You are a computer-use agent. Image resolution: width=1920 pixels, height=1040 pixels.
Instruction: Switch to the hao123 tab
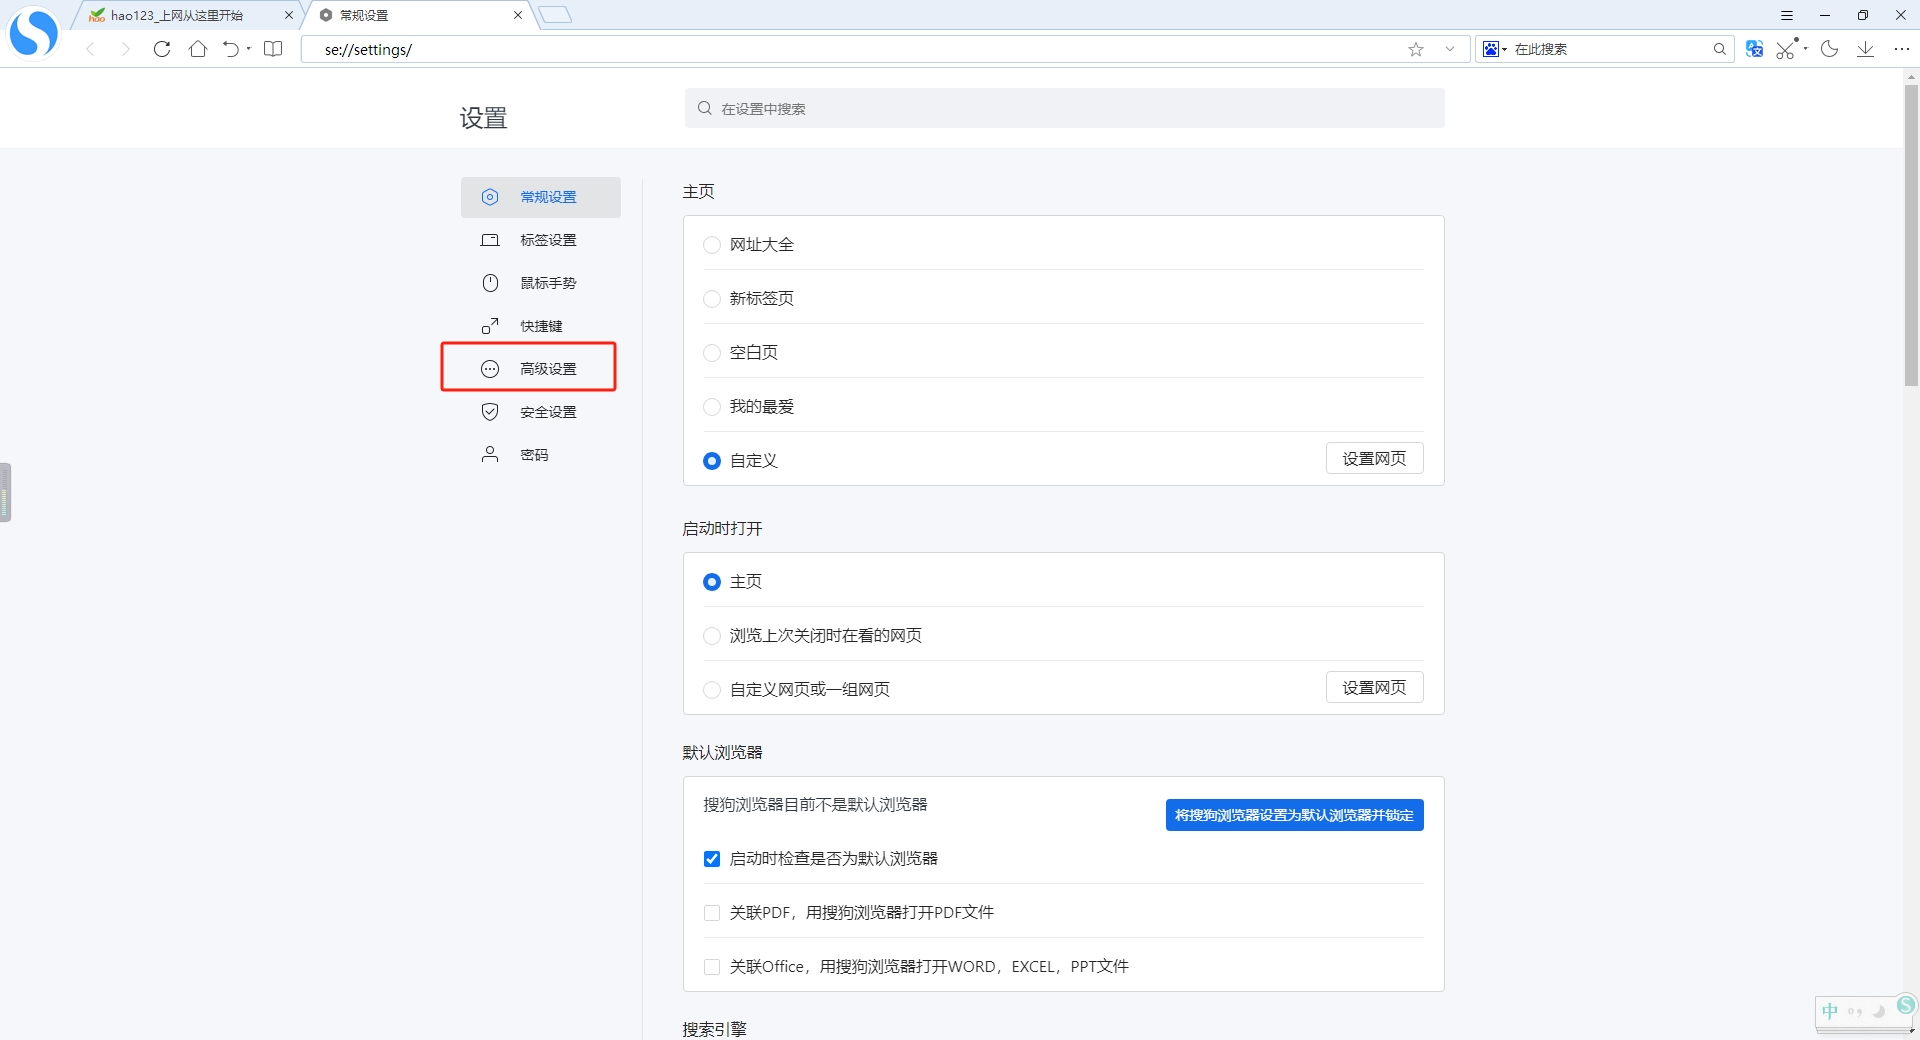point(177,15)
